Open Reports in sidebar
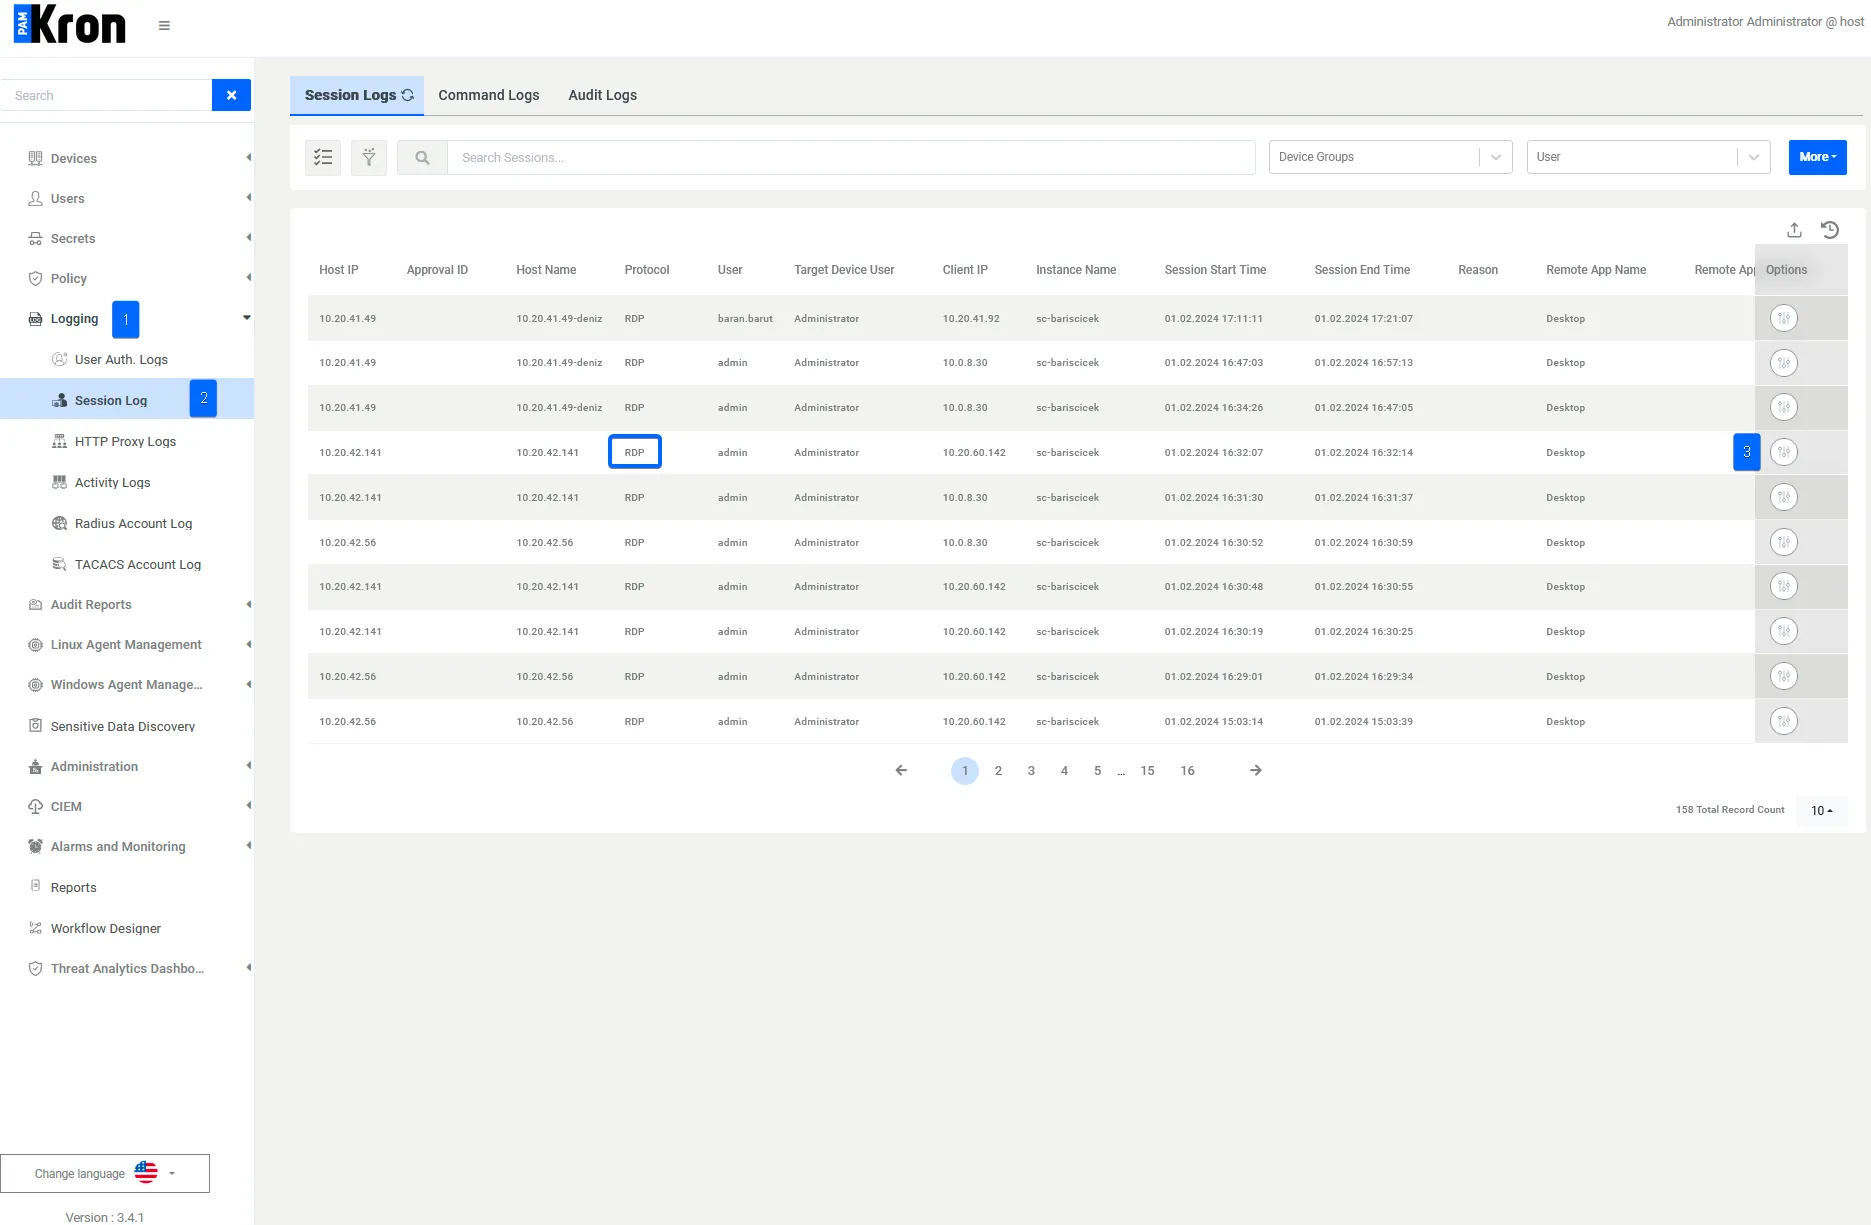This screenshot has width=1871, height=1225. point(74,887)
